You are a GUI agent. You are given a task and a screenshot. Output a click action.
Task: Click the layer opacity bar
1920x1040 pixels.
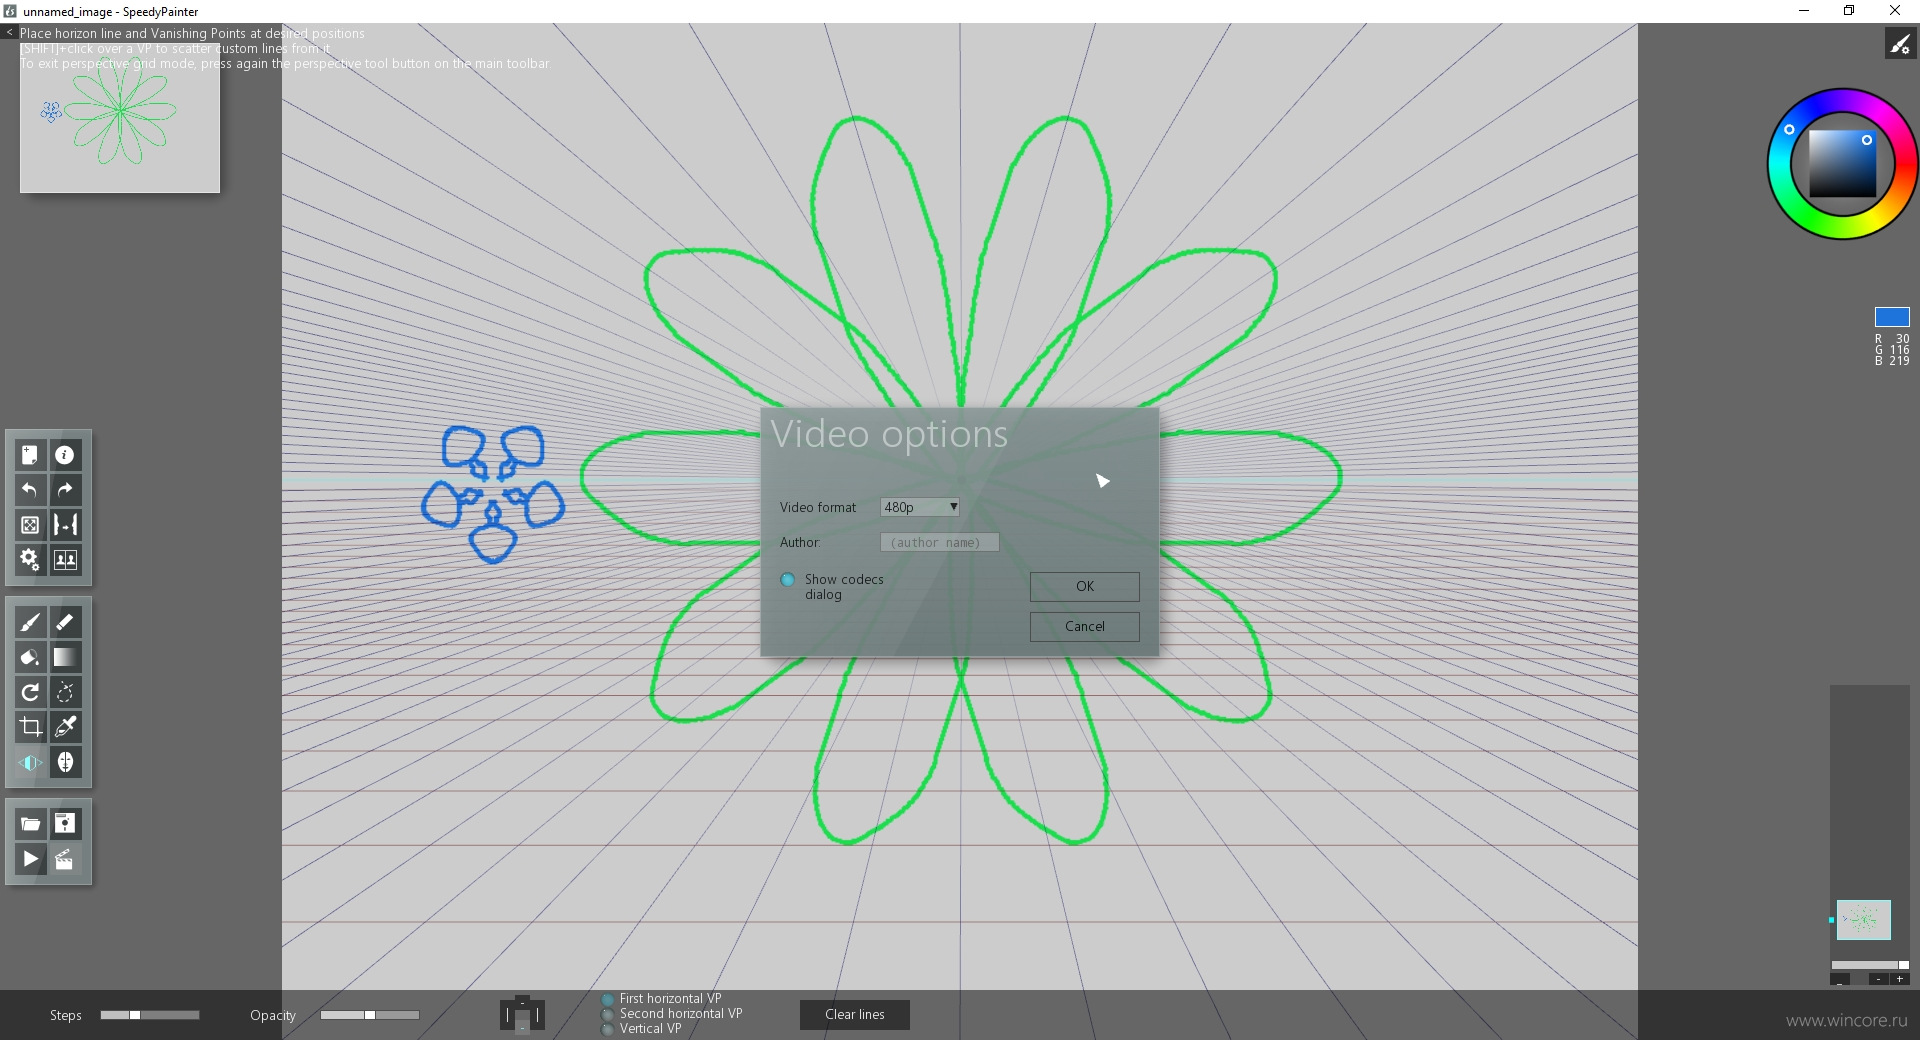1870,965
